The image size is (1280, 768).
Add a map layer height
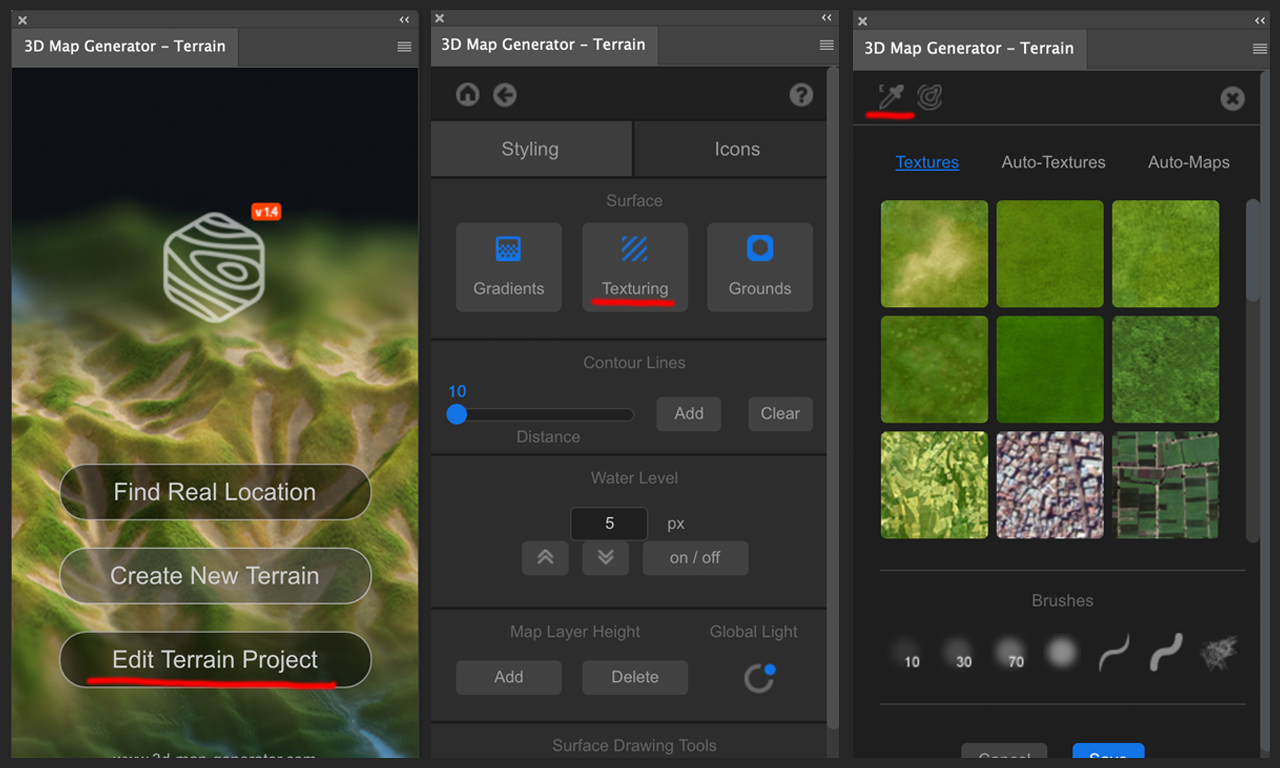pyautogui.click(x=509, y=677)
